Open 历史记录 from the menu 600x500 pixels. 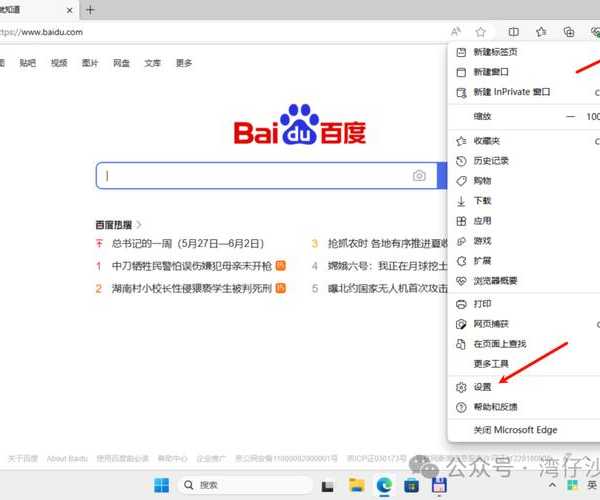pyautogui.click(x=523, y=161)
